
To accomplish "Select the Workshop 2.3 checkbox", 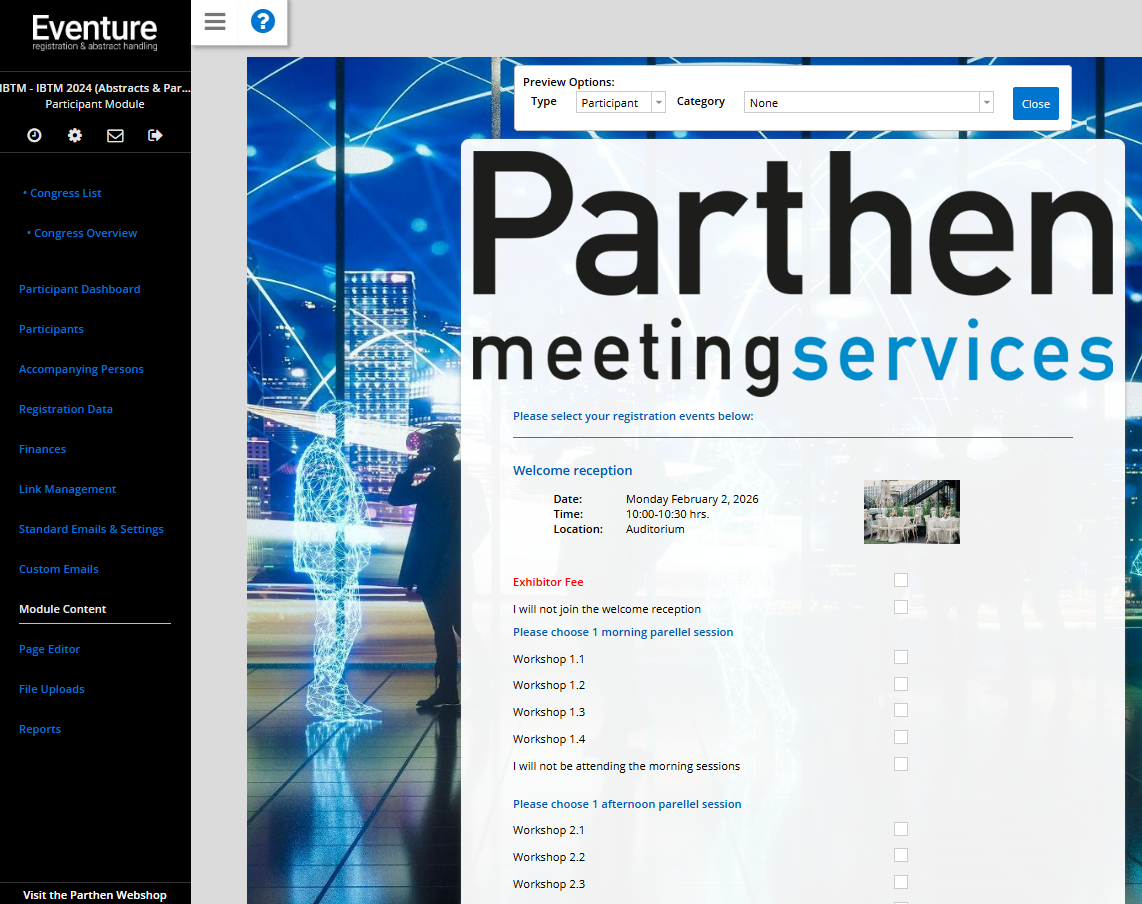I will pyautogui.click(x=901, y=882).
